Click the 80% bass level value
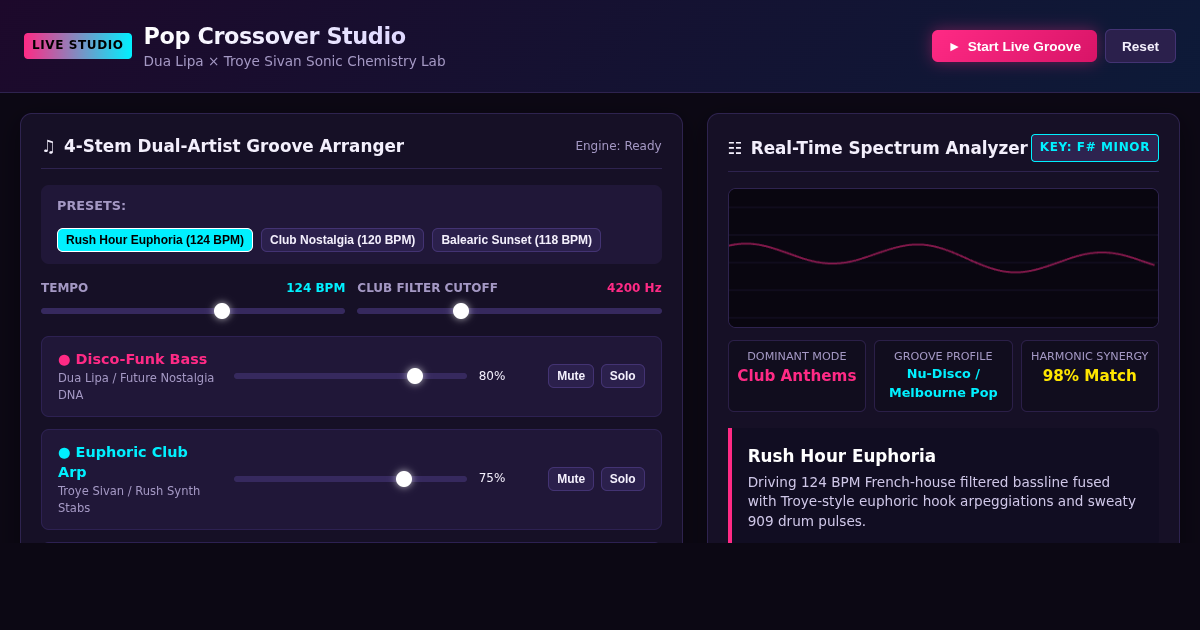This screenshot has width=1200, height=630. click(x=492, y=376)
